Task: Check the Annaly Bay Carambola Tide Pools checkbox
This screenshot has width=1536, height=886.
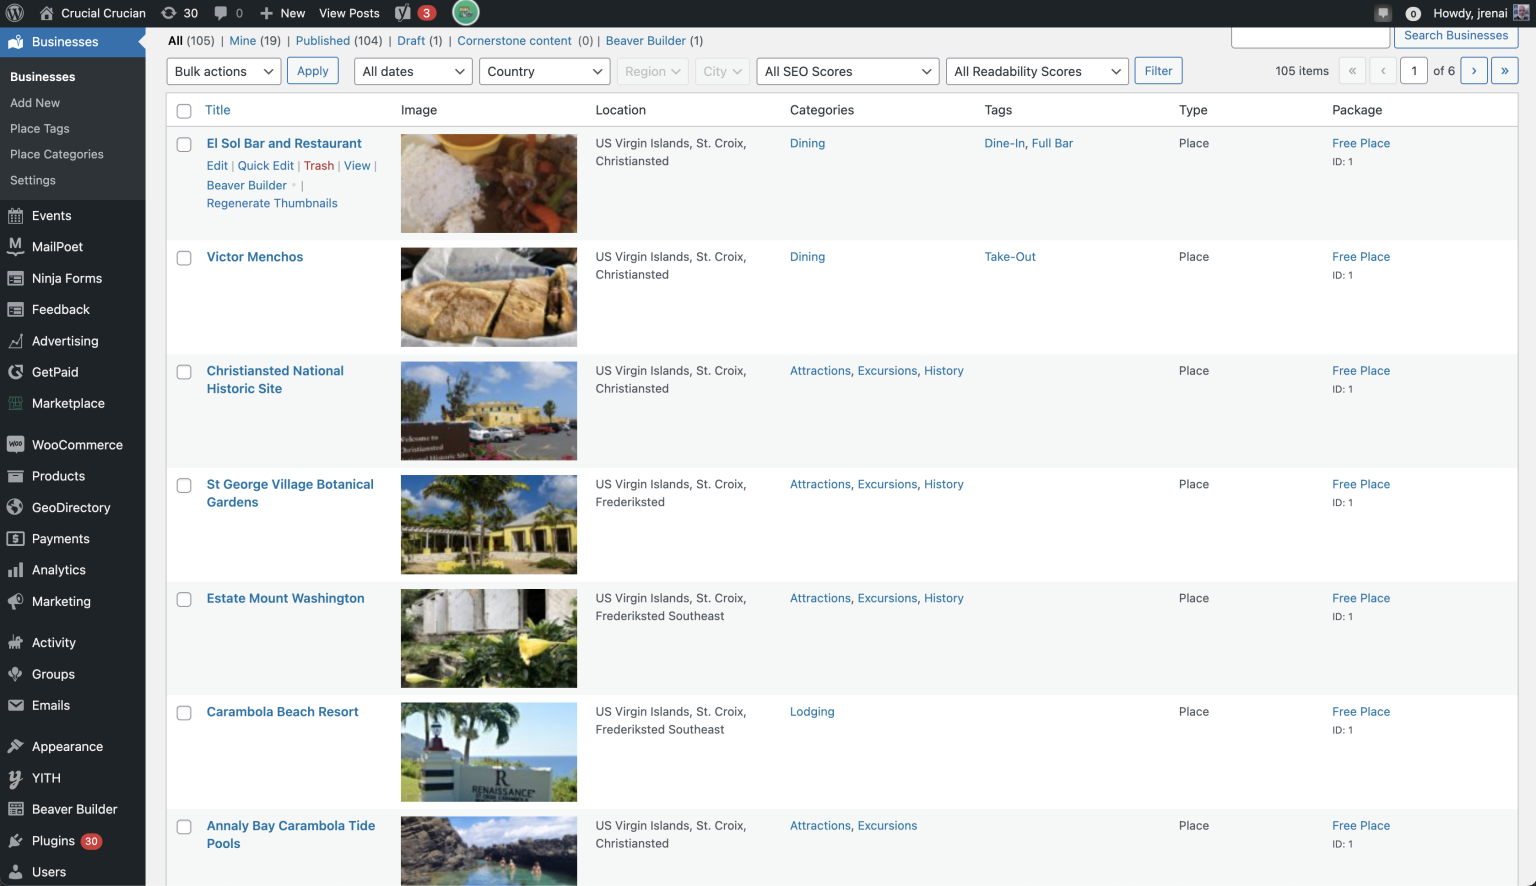Action: [184, 827]
